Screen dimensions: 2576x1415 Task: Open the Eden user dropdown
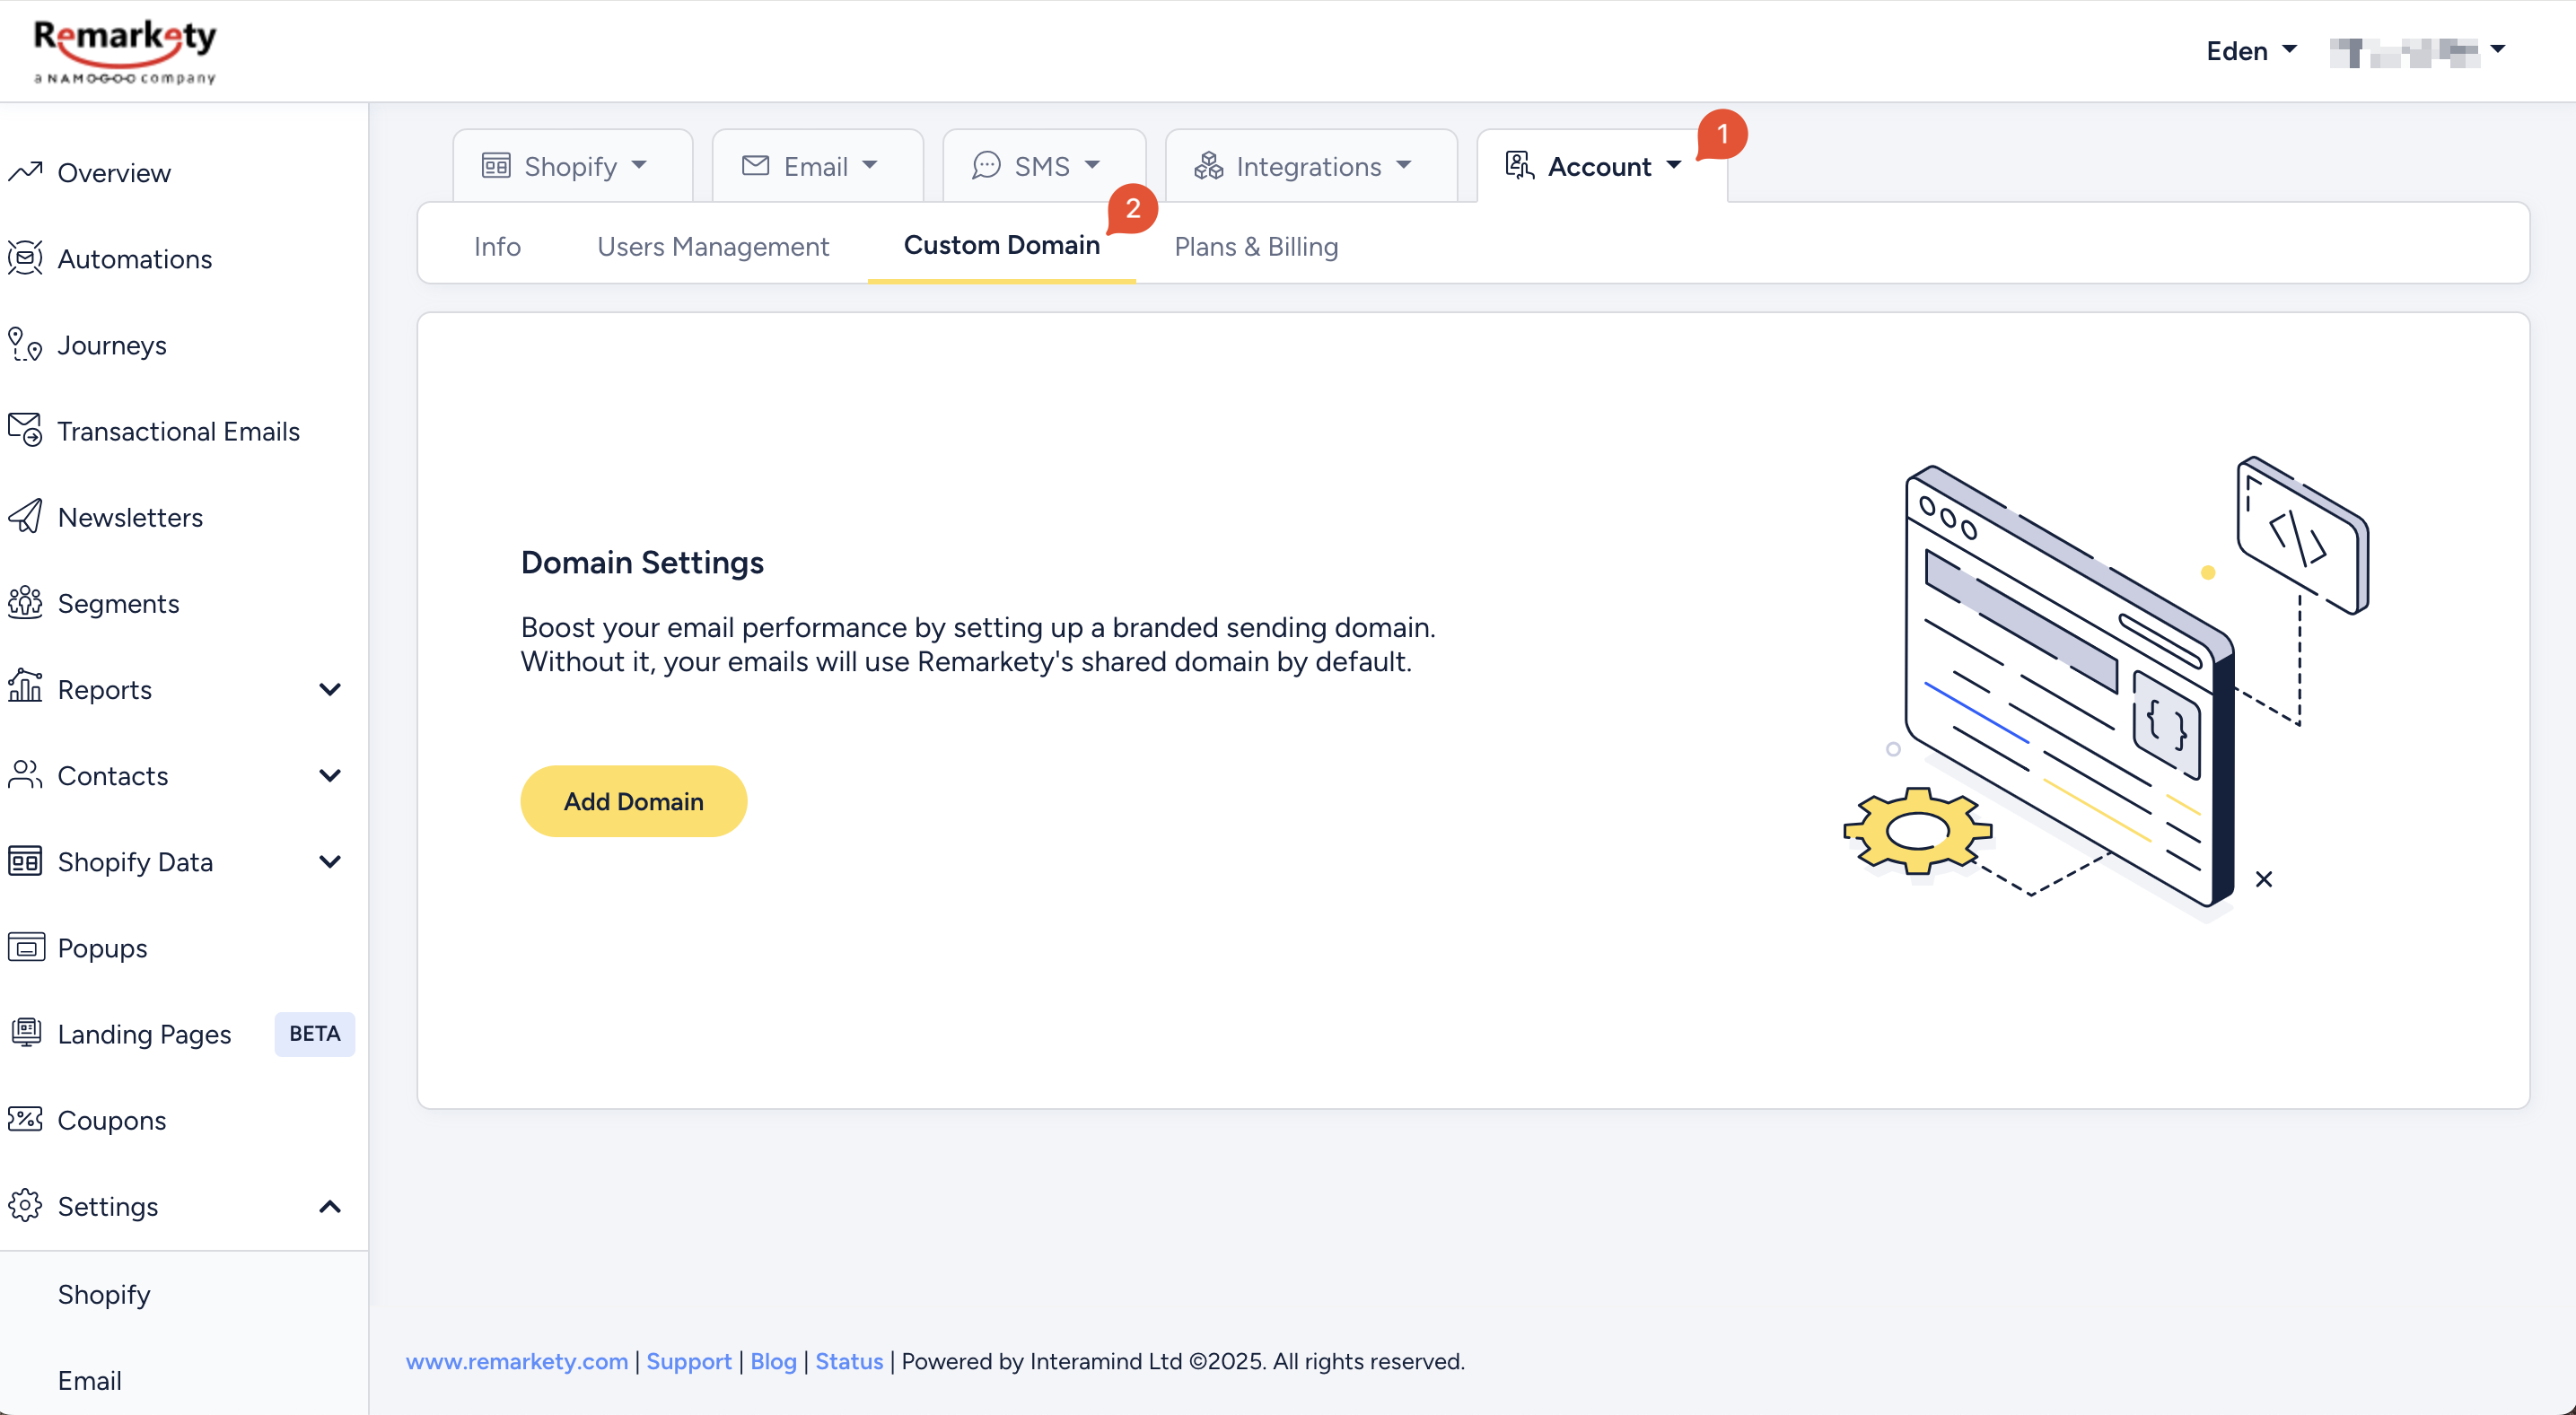tap(2251, 50)
